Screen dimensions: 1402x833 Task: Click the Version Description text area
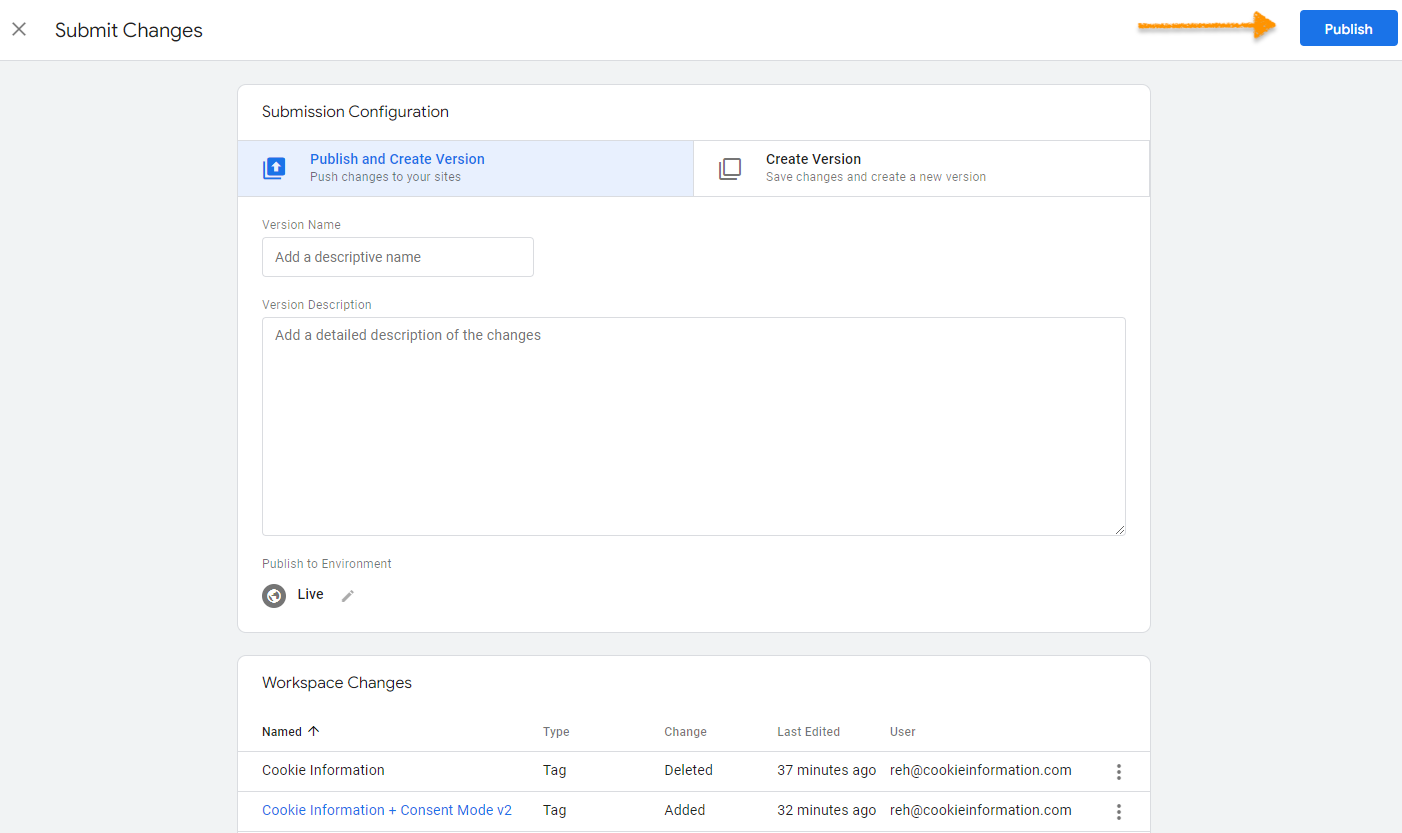click(694, 425)
